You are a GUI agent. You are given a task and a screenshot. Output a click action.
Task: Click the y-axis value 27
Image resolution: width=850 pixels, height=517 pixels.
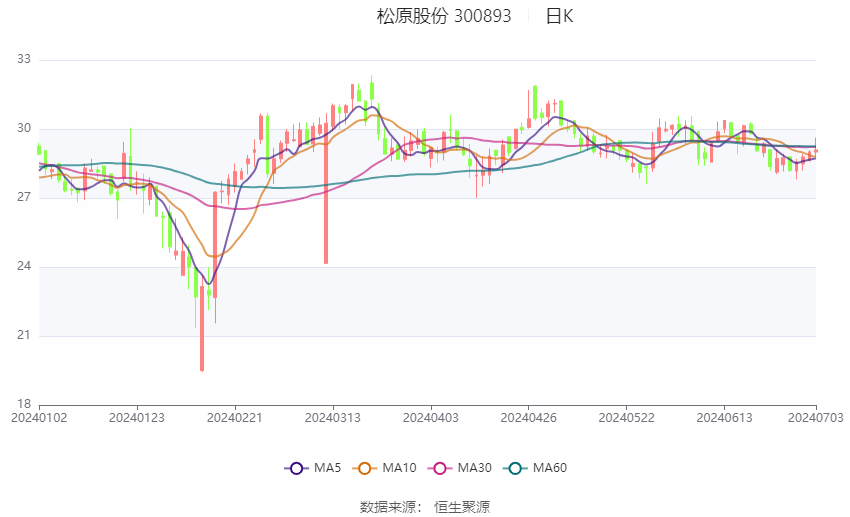[24, 197]
